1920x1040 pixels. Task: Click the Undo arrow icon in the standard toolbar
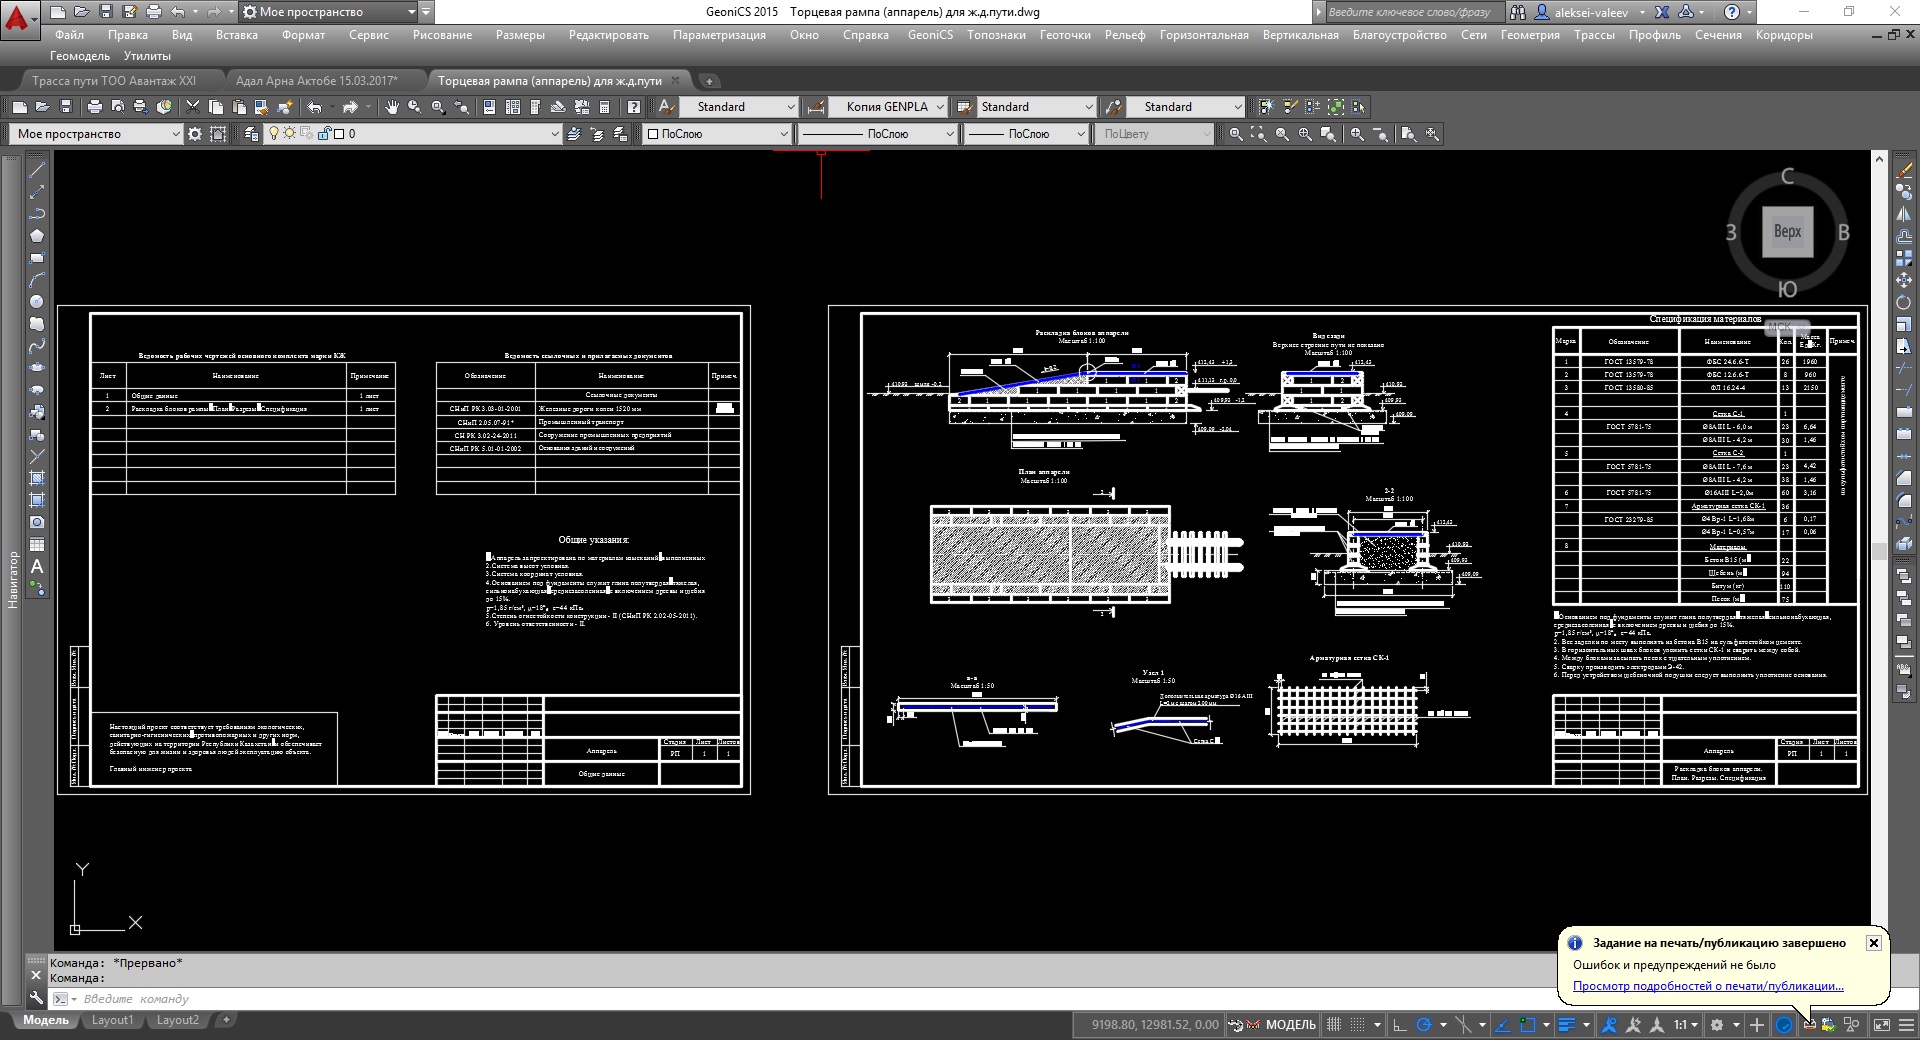(314, 107)
